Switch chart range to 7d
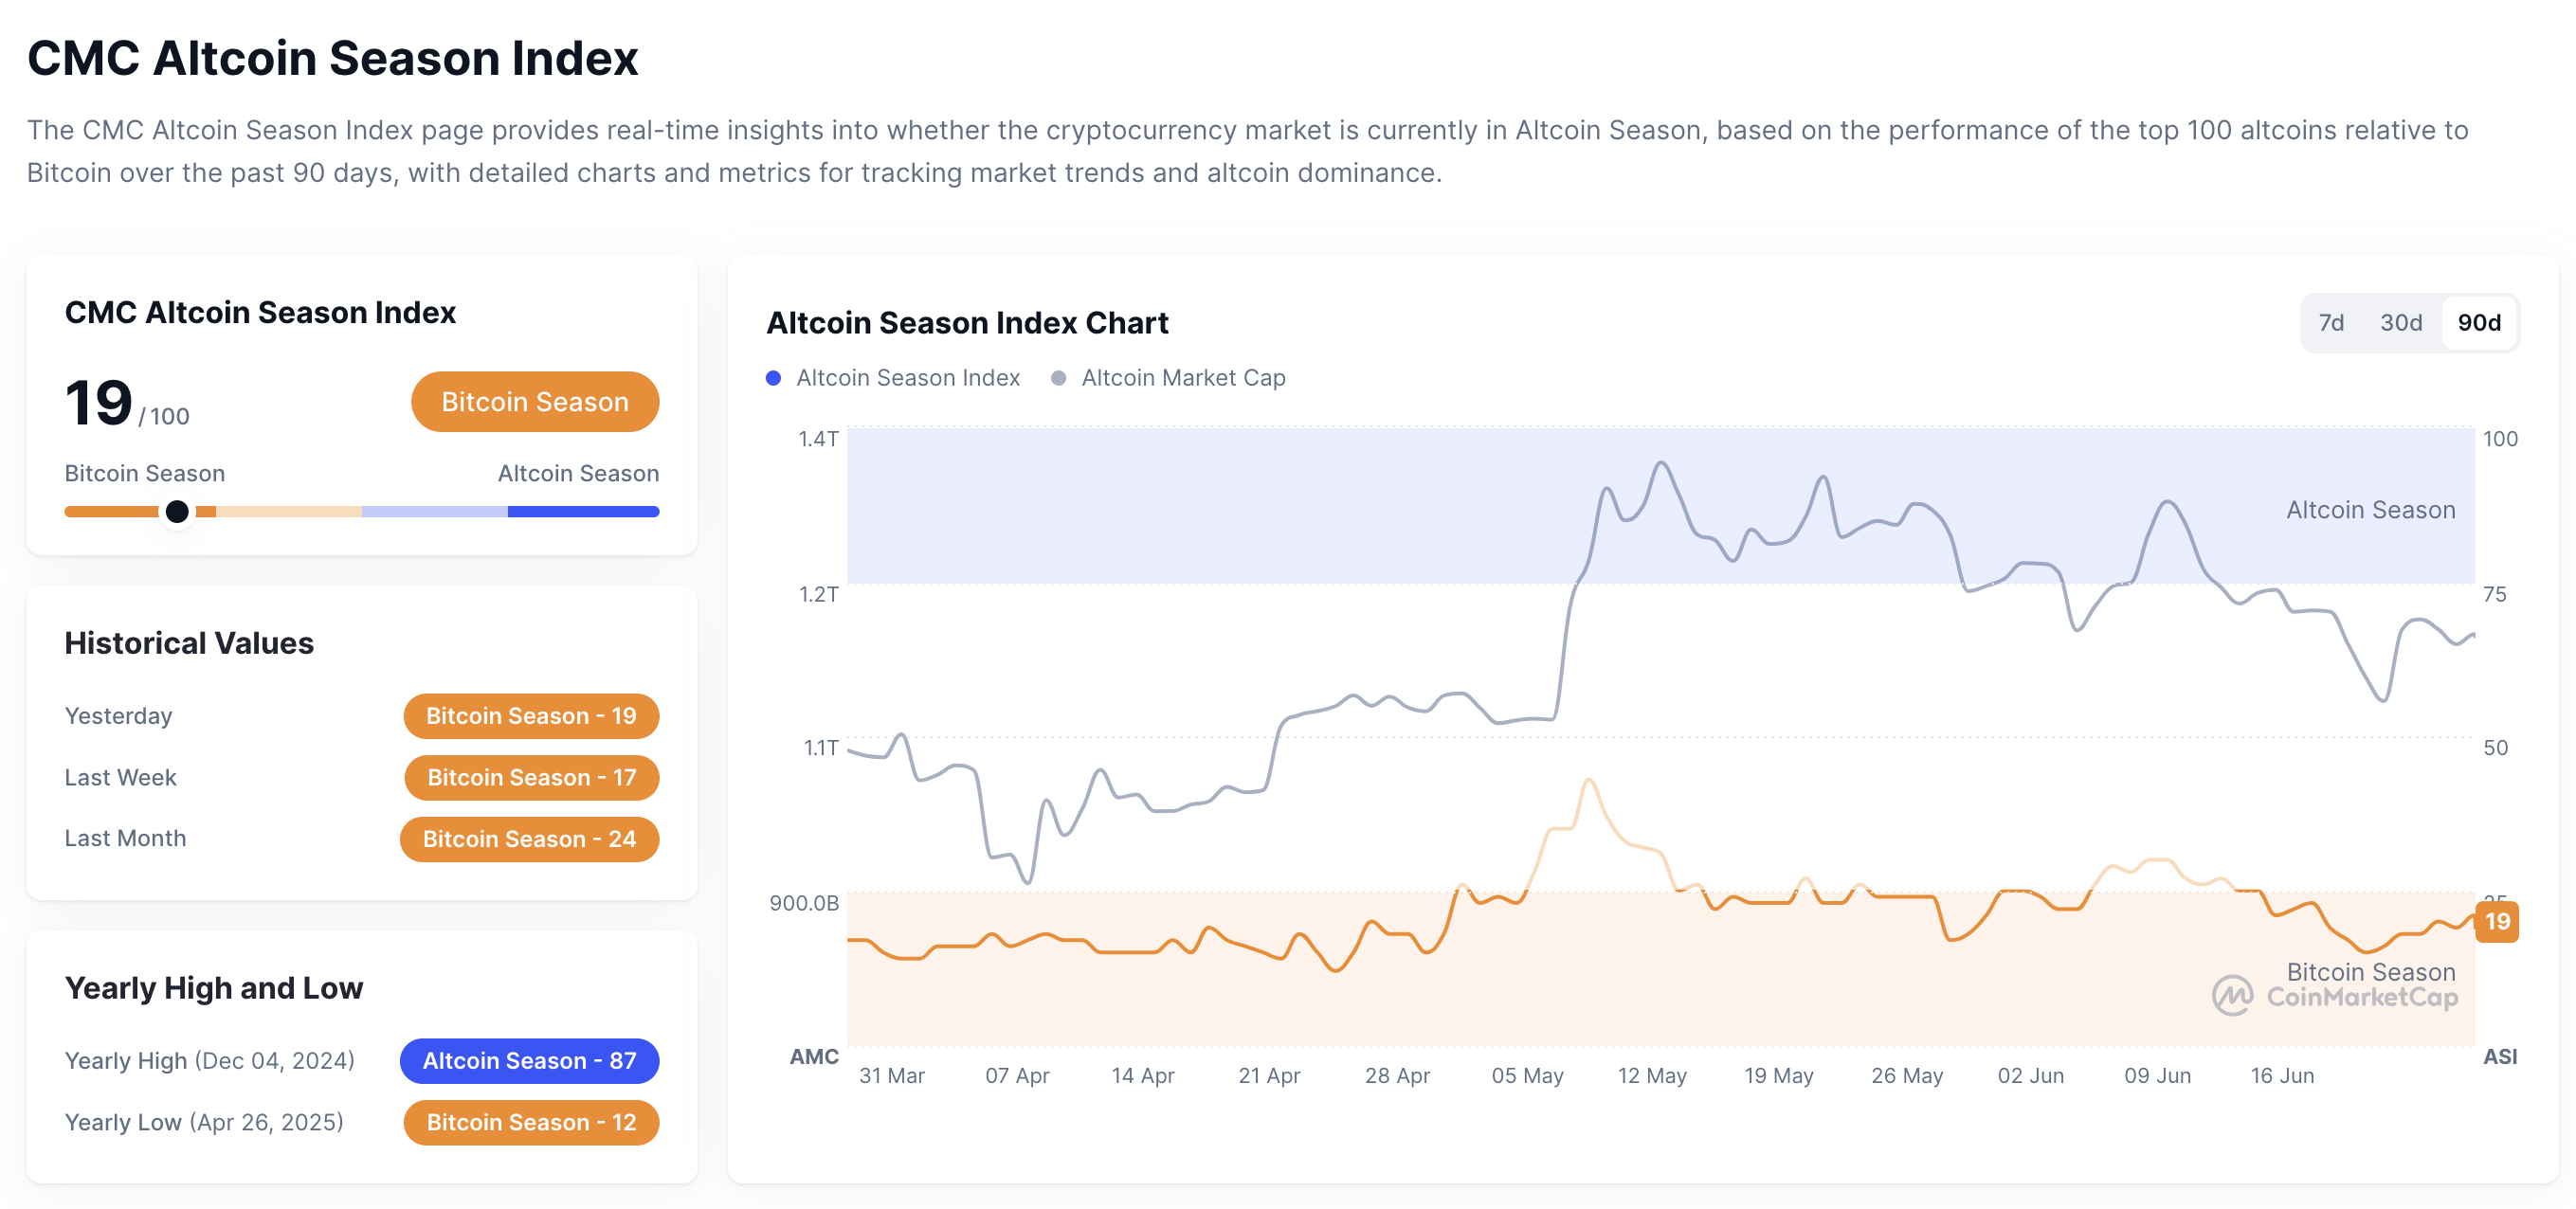Screen dimensions: 2576x1209 (2330, 323)
